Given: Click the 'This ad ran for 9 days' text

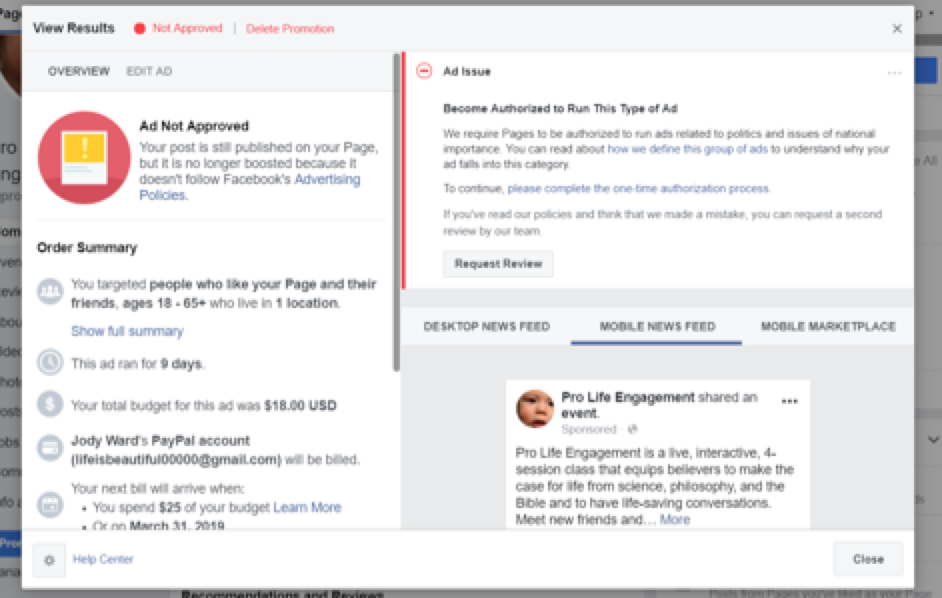Looking at the screenshot, I should [x=138, y=364].
